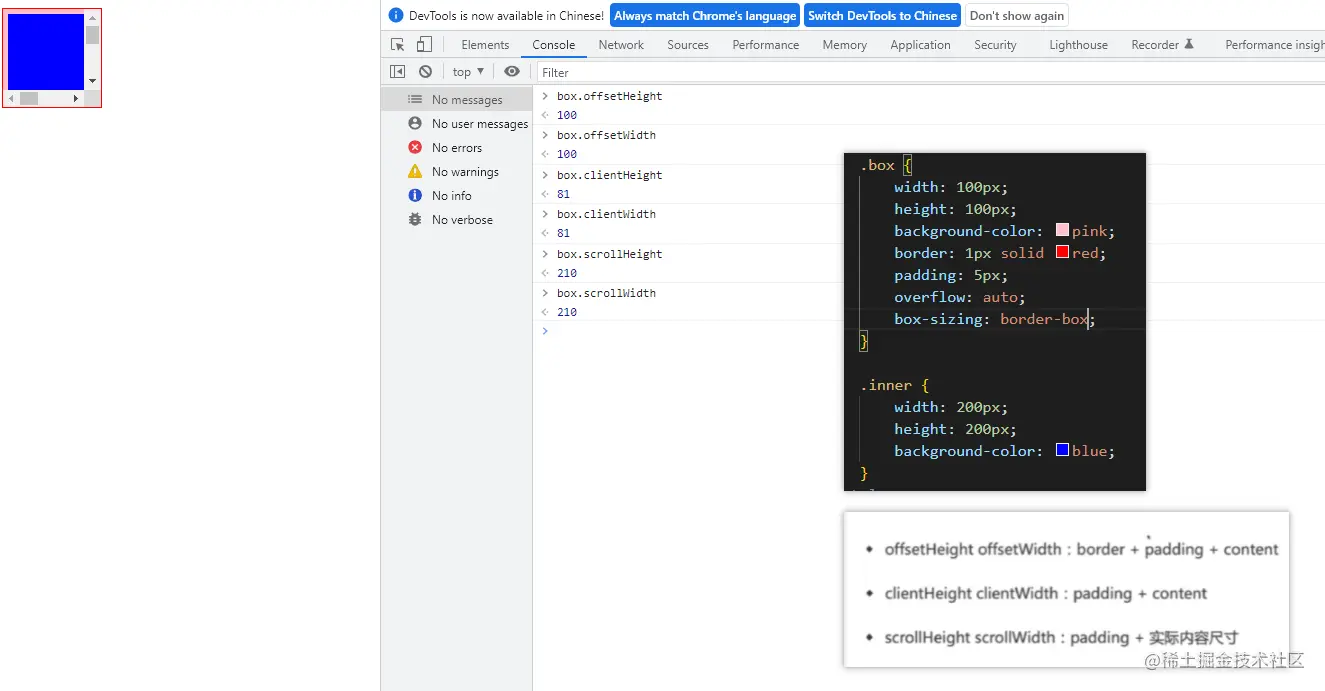Select No user messages in sidebar
Image resolution: width=1325 pixels, height=691 pixels.
point(457,124)
